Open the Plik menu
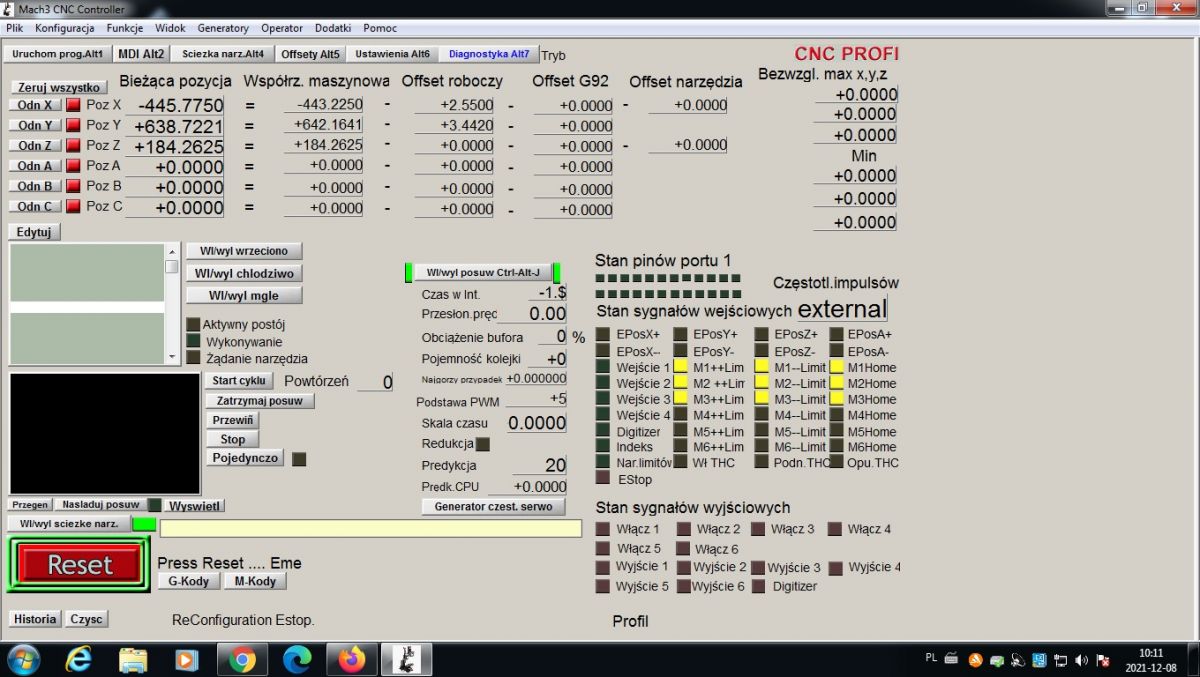 click(x=15, y=28)
